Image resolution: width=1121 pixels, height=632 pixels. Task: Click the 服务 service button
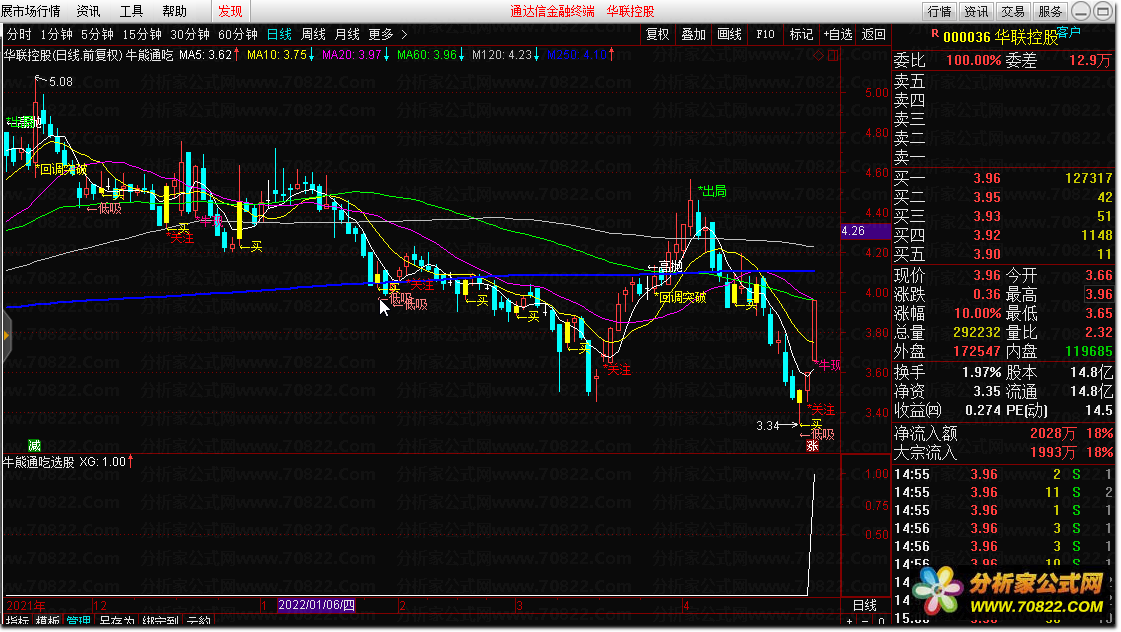tap(1050, 11)
